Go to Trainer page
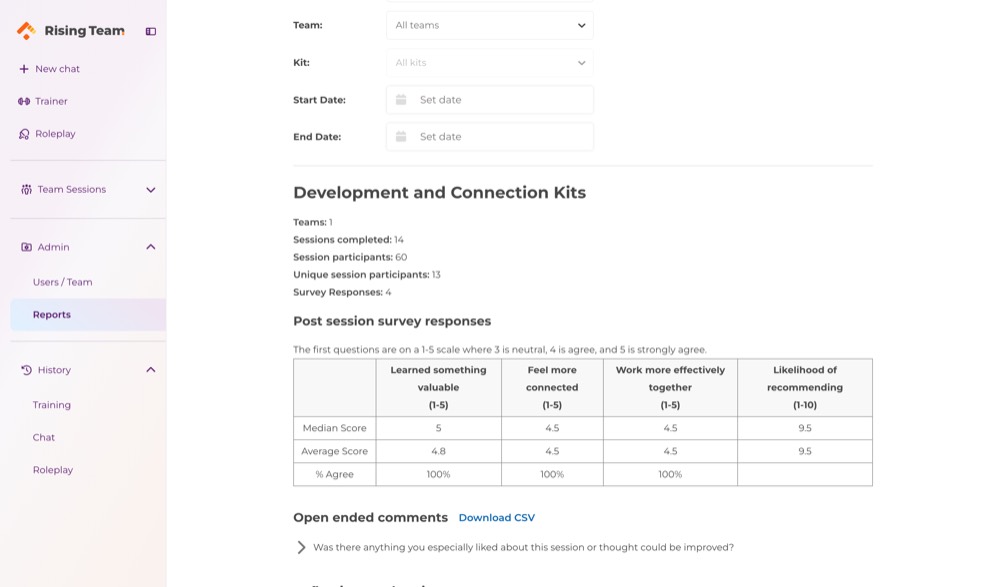This screenshot has width=1000, height=587. pos(51,101)
